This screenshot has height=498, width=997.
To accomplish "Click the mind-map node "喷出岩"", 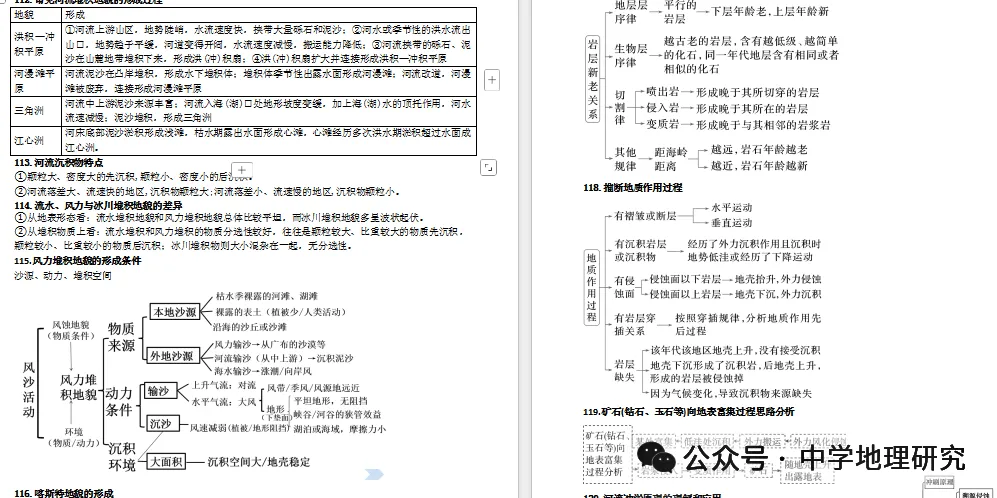I will point(663,92).
